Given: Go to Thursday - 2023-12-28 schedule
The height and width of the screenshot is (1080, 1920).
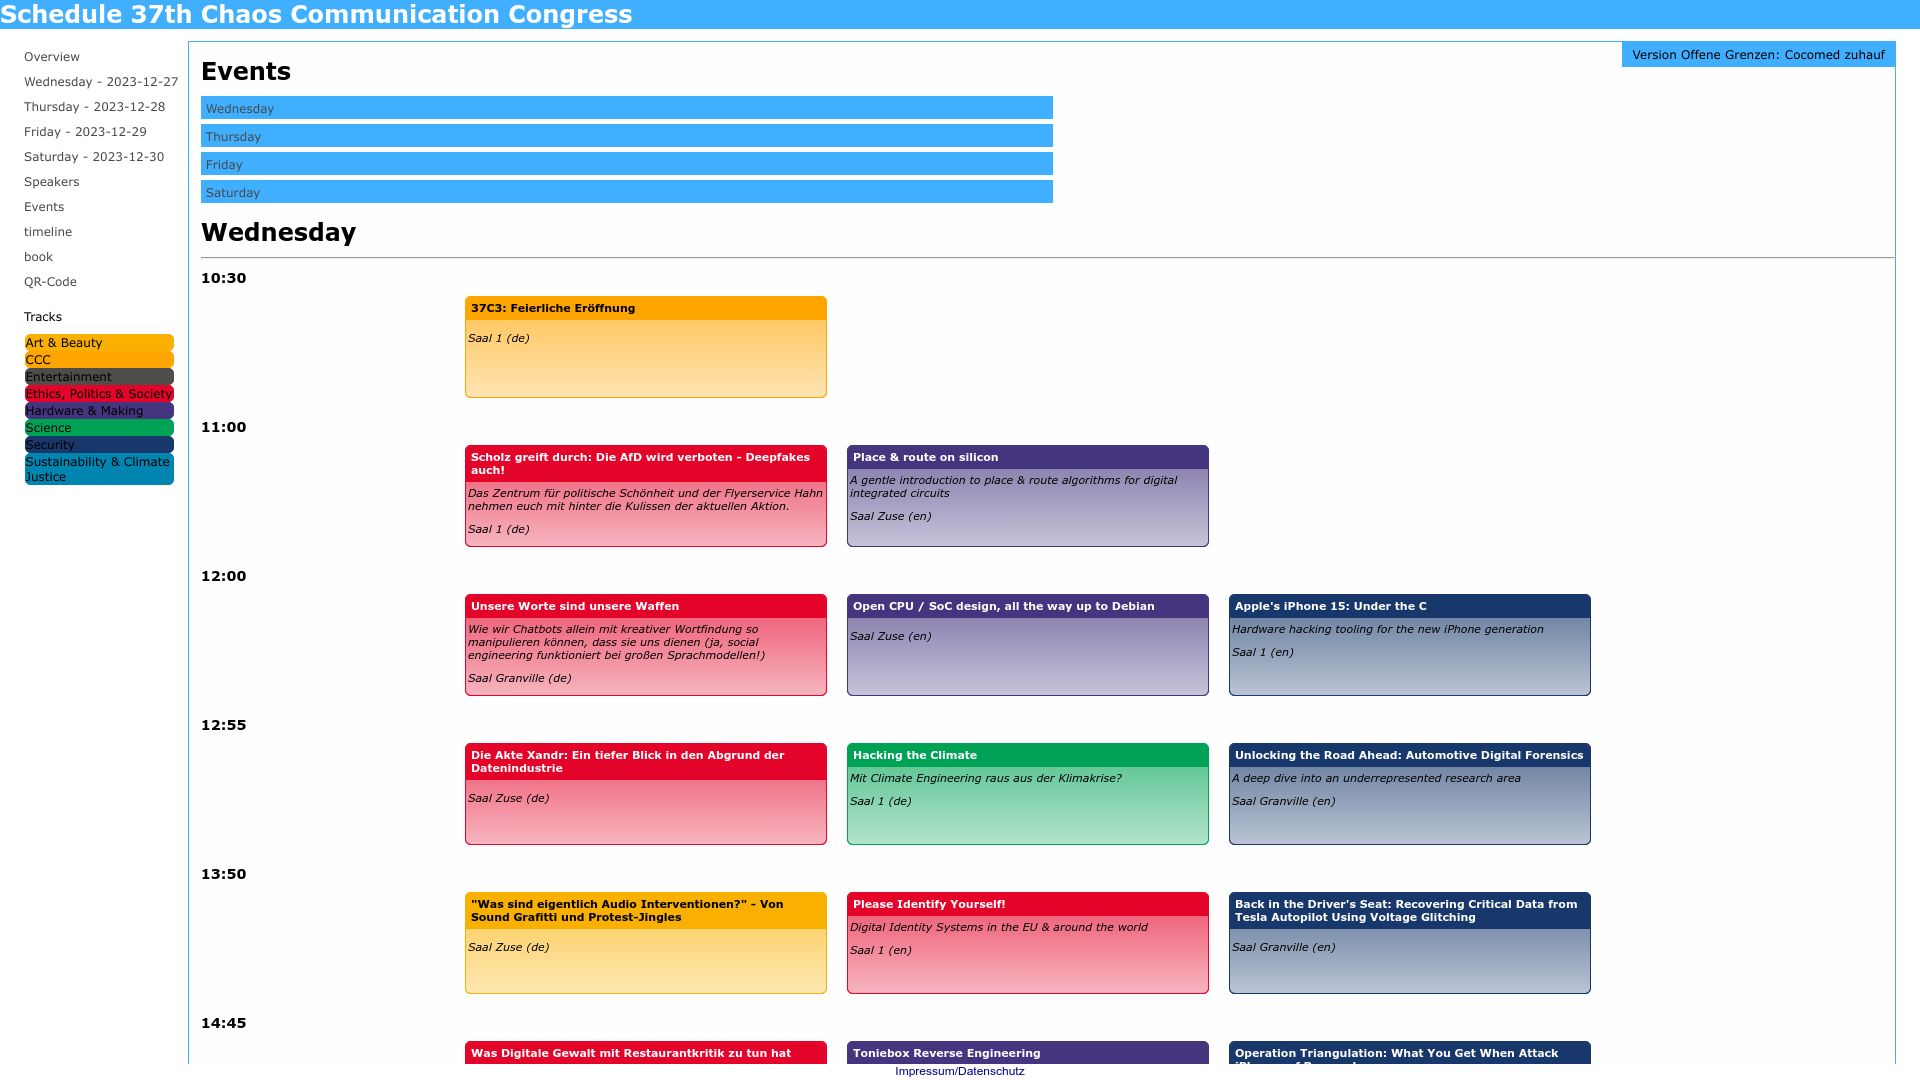Looking at the screenshot, I should 95,107.
